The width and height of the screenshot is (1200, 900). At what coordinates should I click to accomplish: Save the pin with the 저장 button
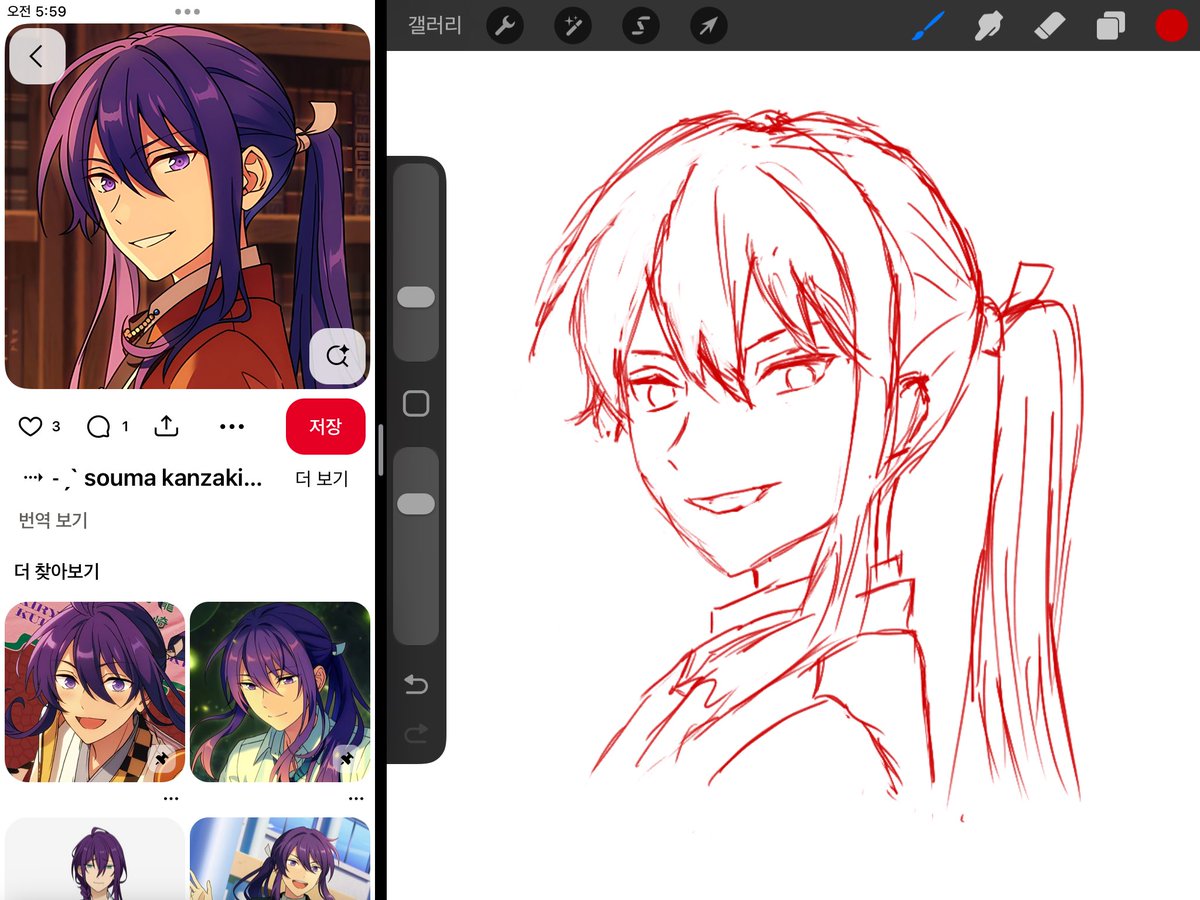coord(325,427)
